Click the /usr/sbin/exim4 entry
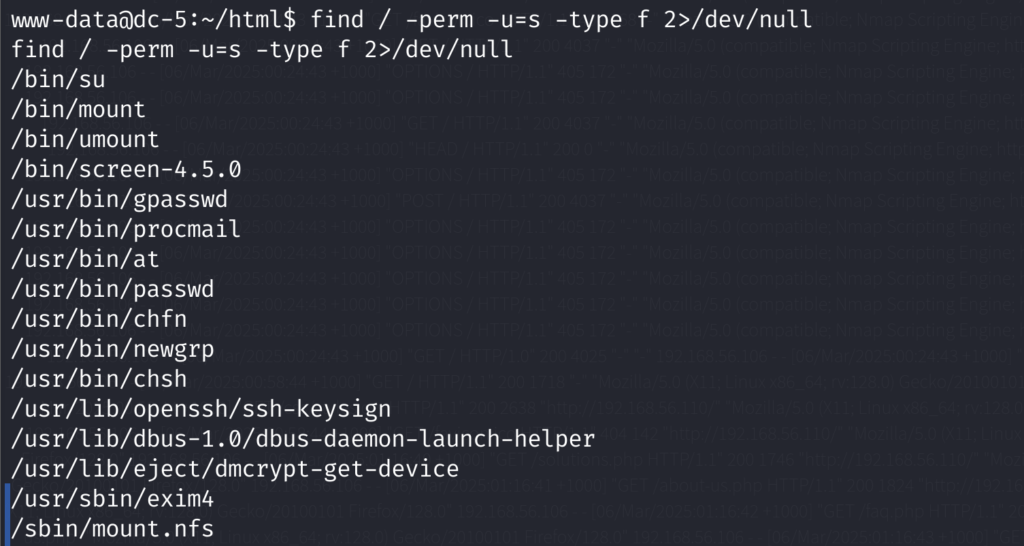The image size is (1024, 546). 112,500
